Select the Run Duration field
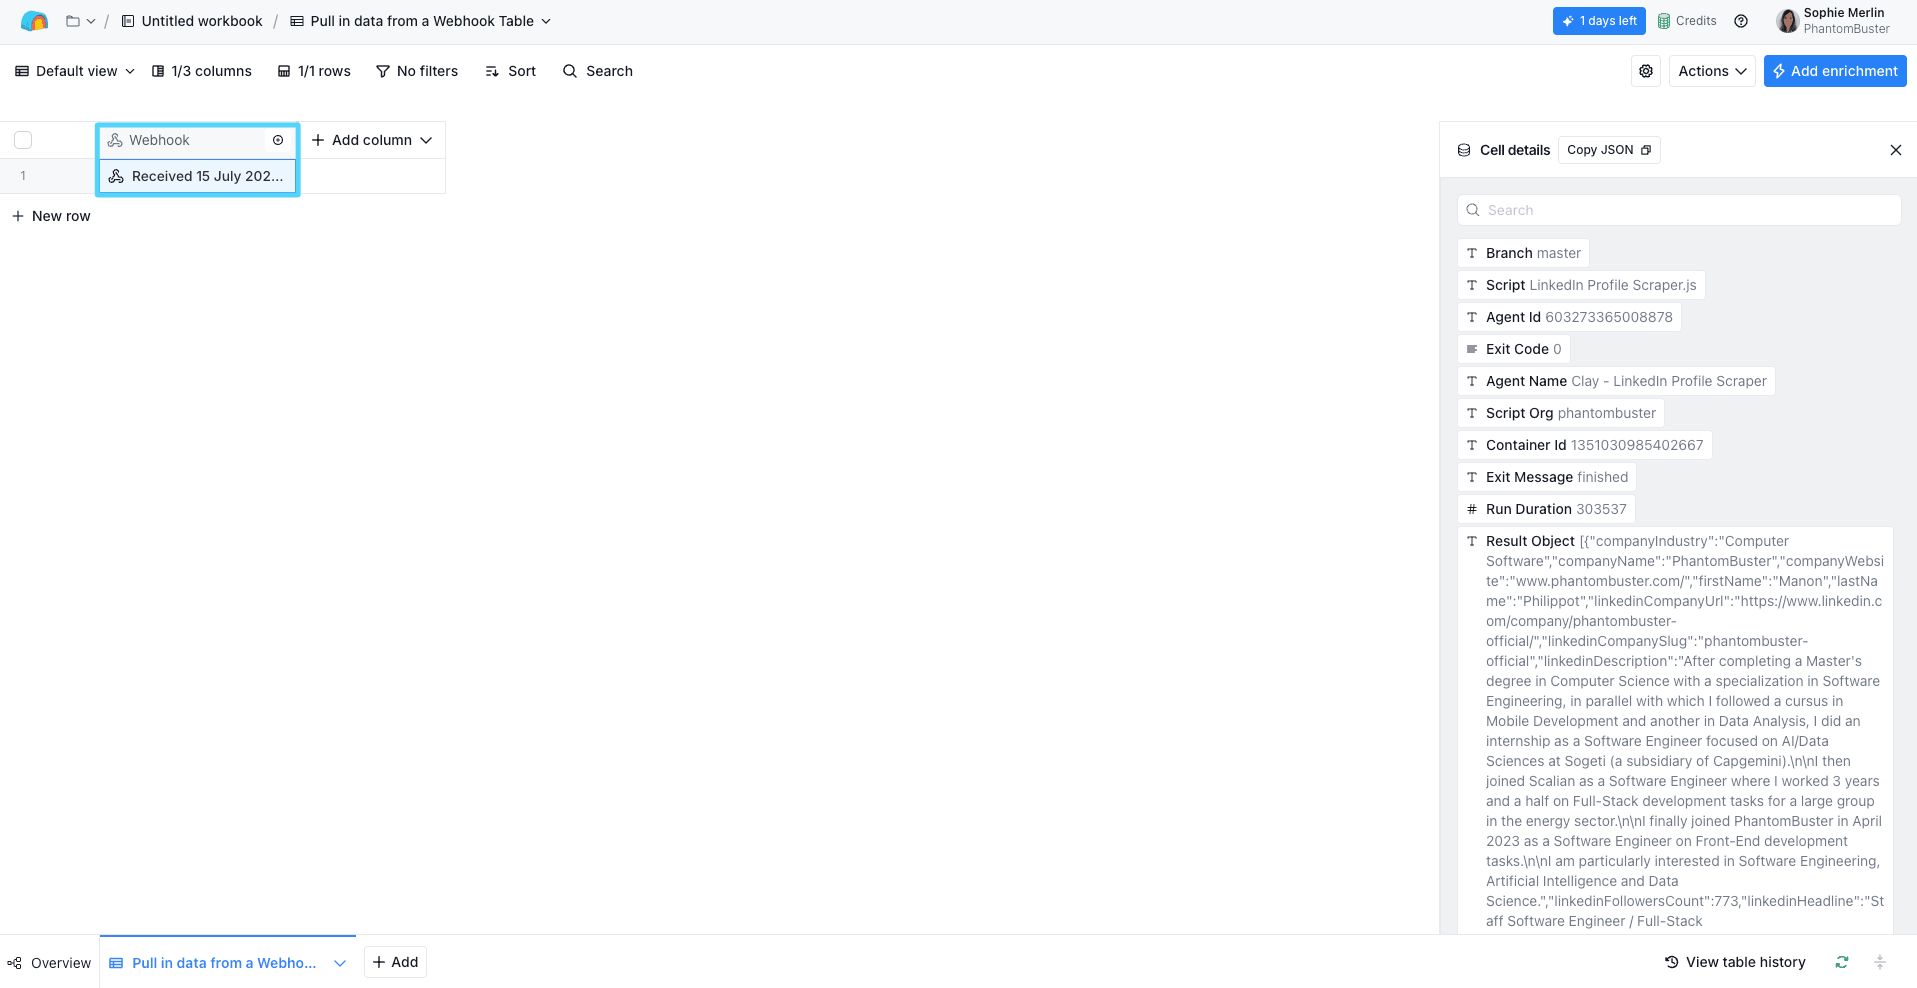The height and width of the screenshot is (988, 1917). point(1546,509)
